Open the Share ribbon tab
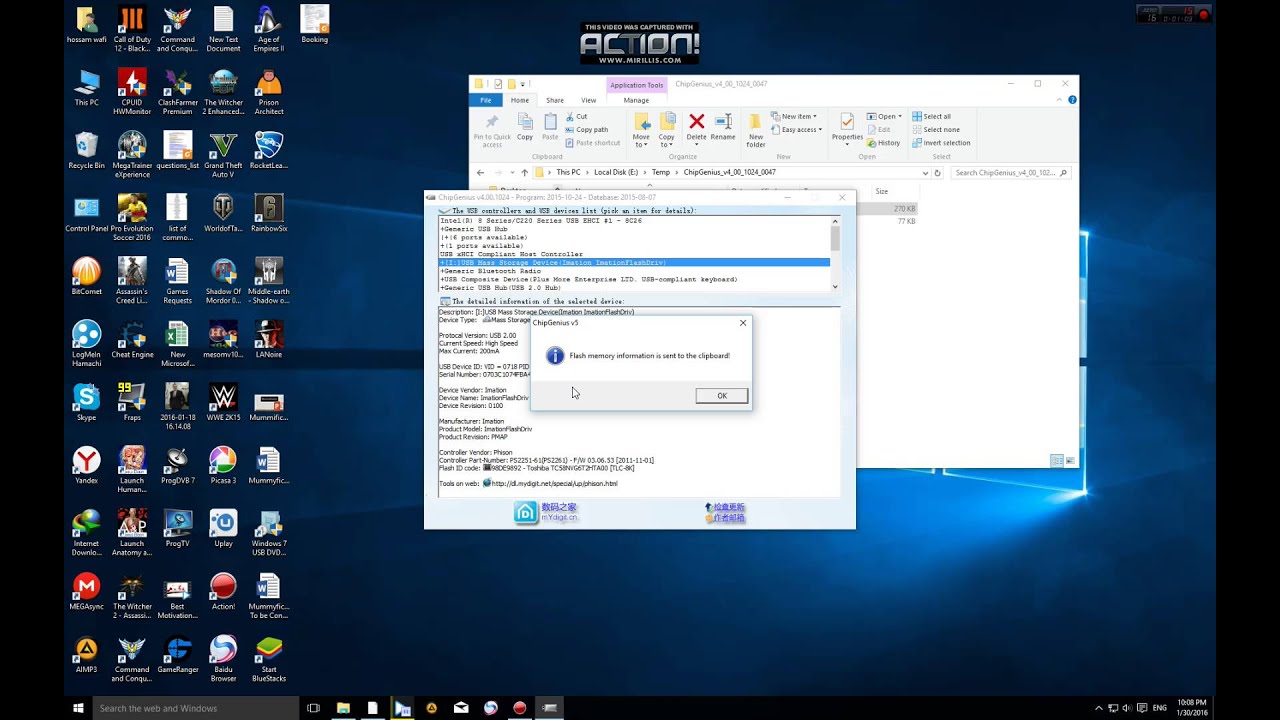The width and height of the screenshot is (1280, 720). 554,100
